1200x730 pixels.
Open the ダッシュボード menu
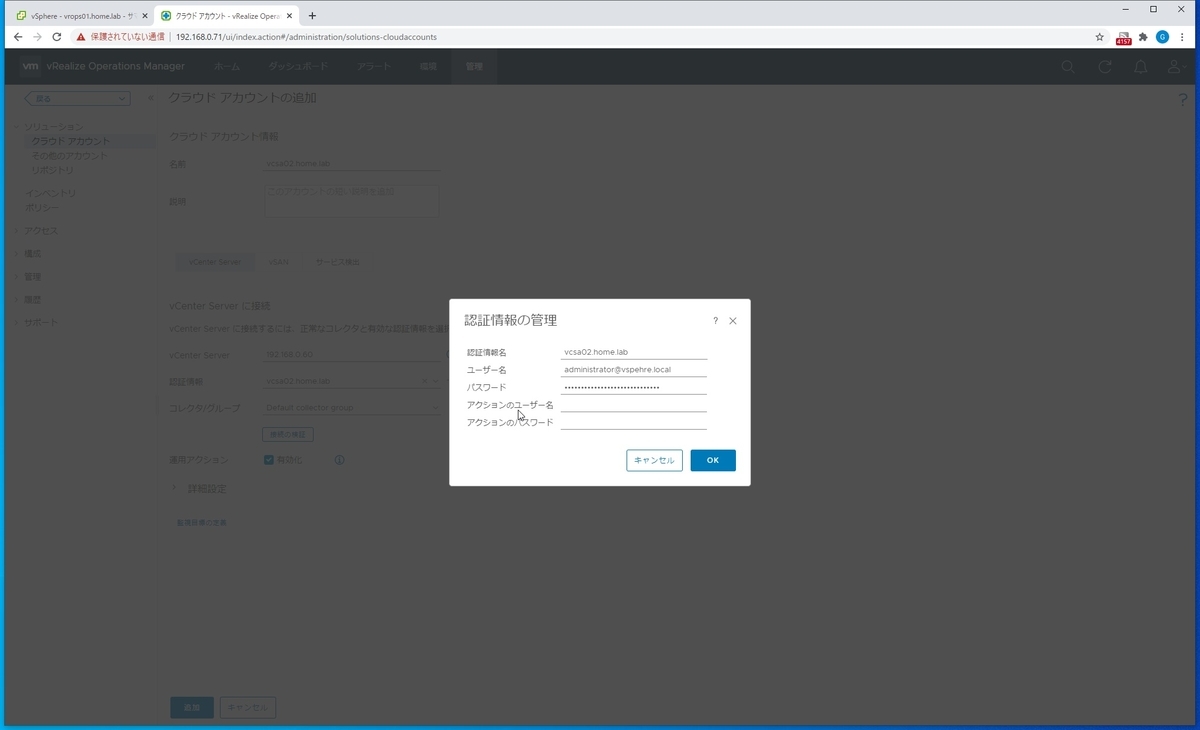click(298, 66)
